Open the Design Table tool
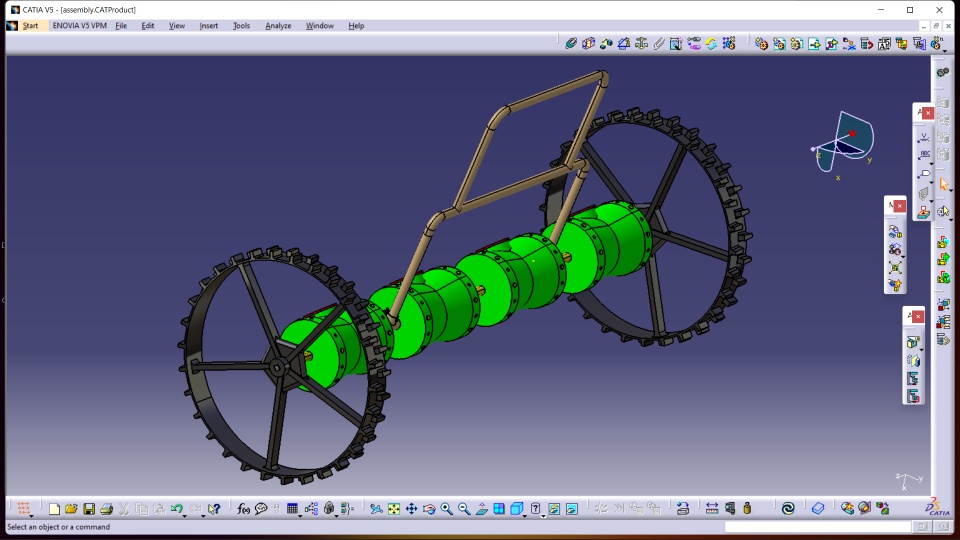 [x=293, y=509]
